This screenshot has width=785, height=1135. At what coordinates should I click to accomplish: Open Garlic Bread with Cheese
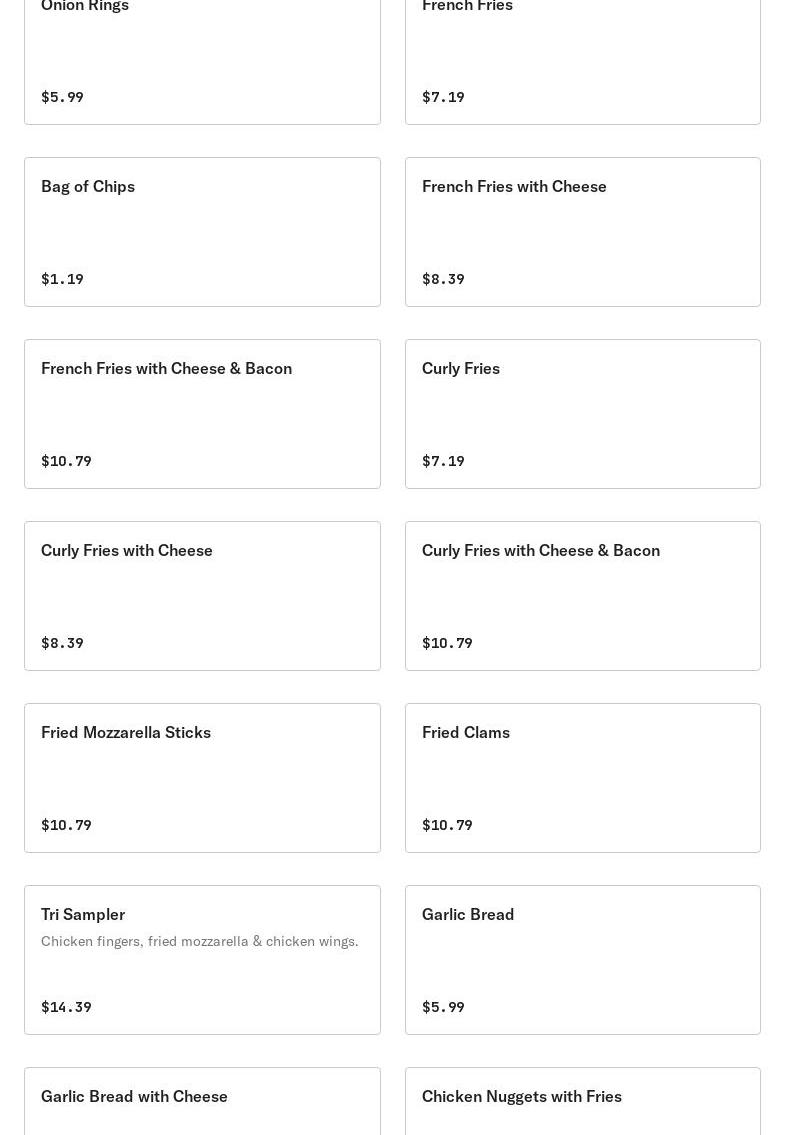(202, 1102)
